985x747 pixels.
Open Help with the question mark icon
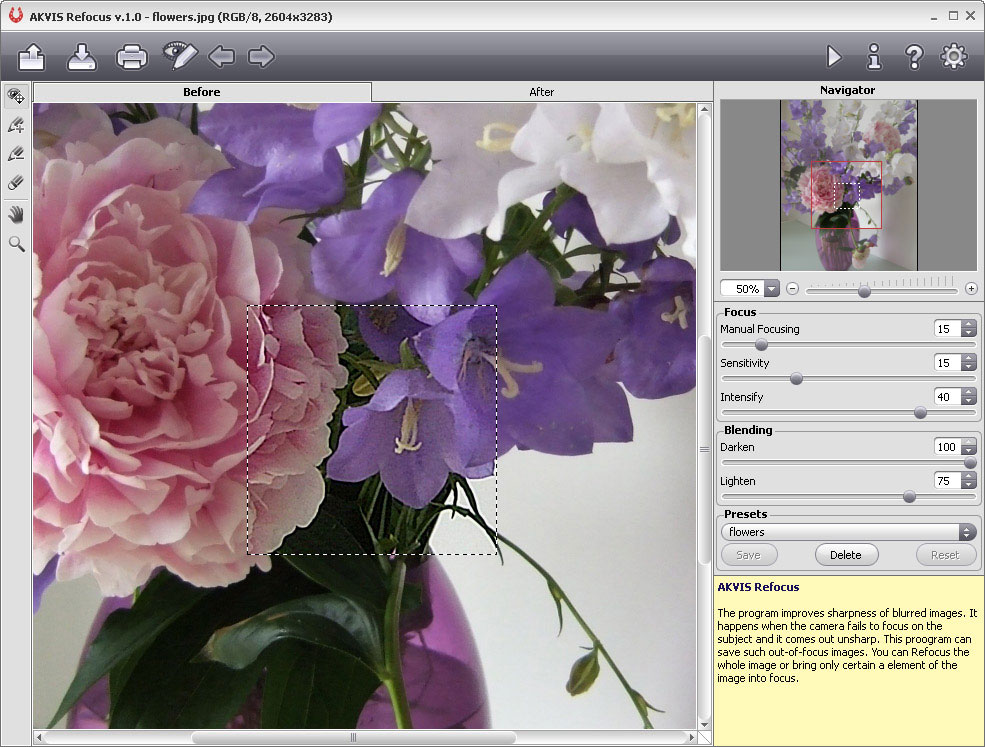(913, 57)
